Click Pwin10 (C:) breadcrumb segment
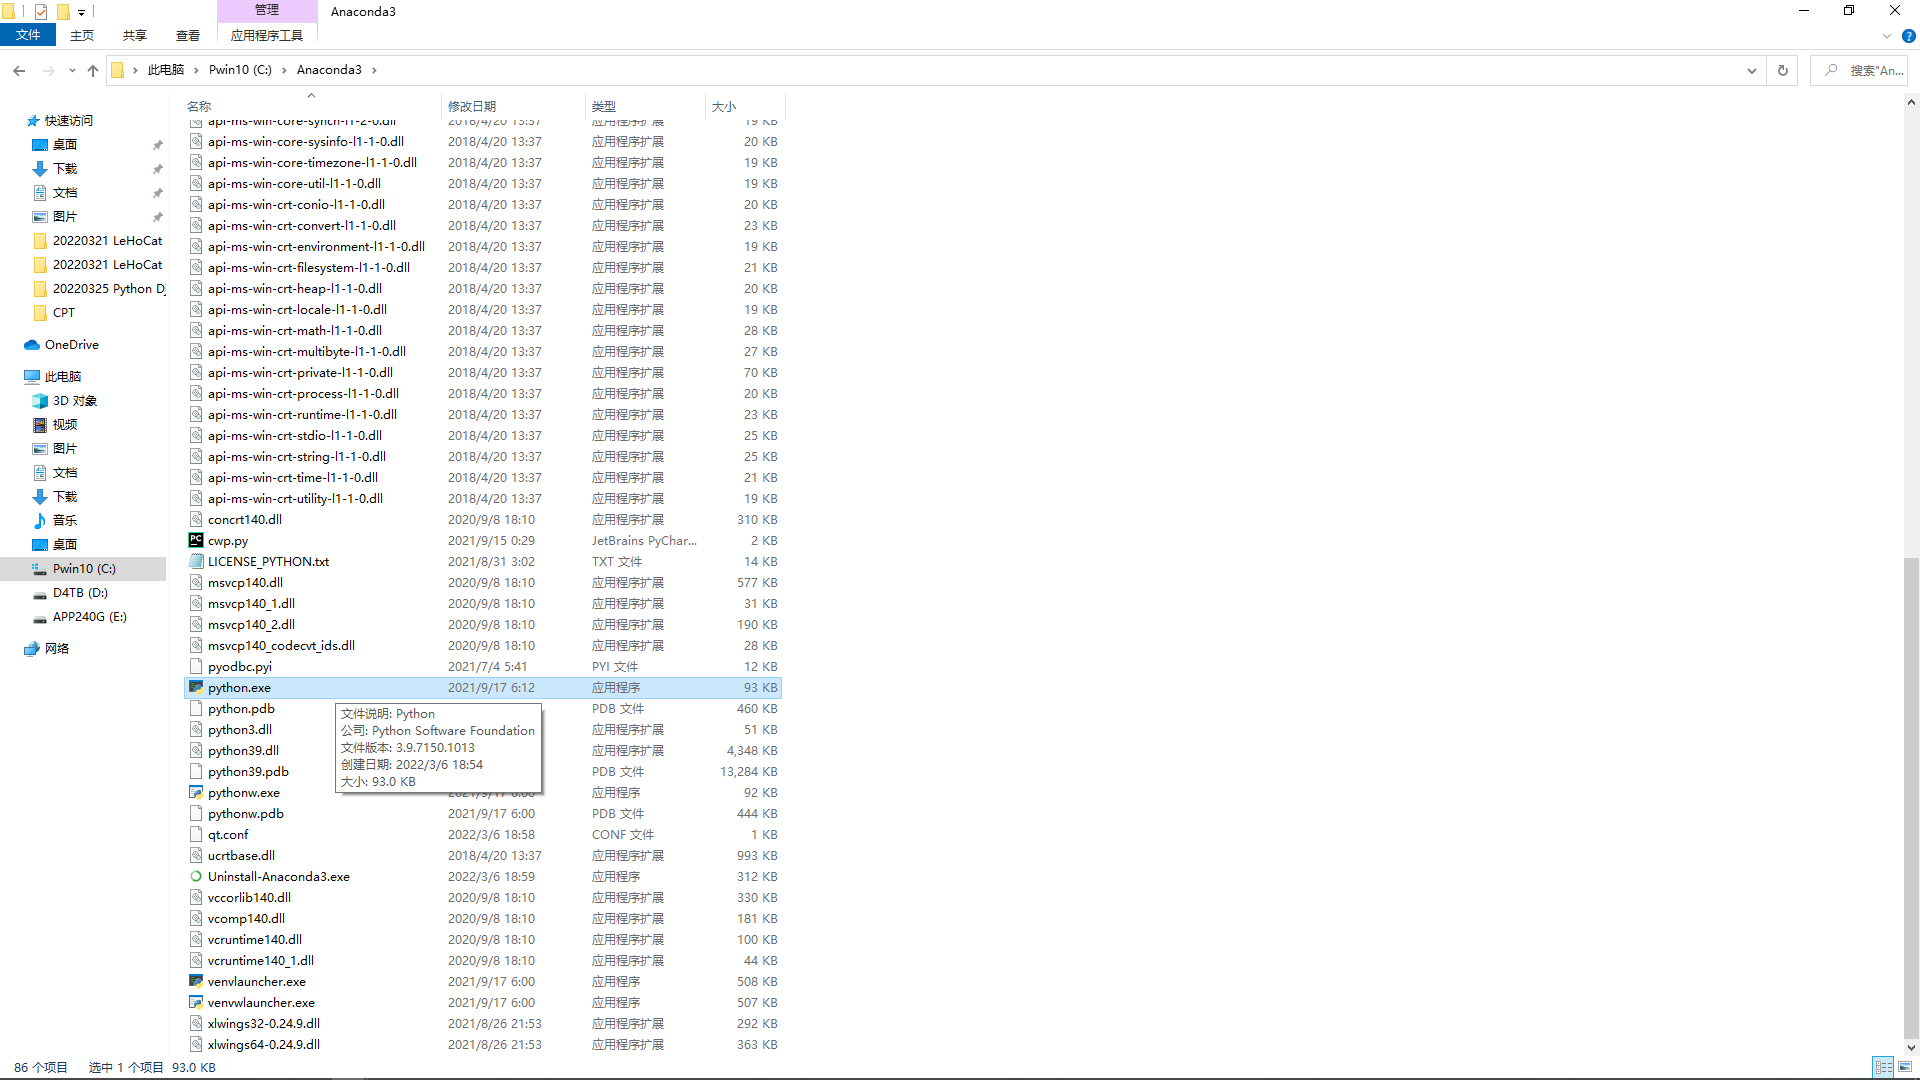This screenshot has width=1920, height=1080. coord(240,70)
